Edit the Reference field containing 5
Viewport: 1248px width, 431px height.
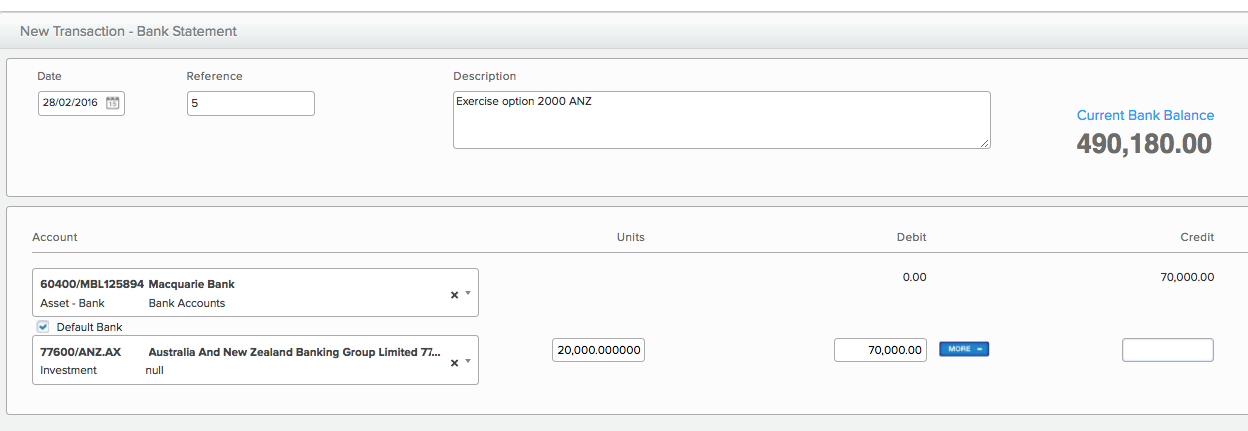251,103
